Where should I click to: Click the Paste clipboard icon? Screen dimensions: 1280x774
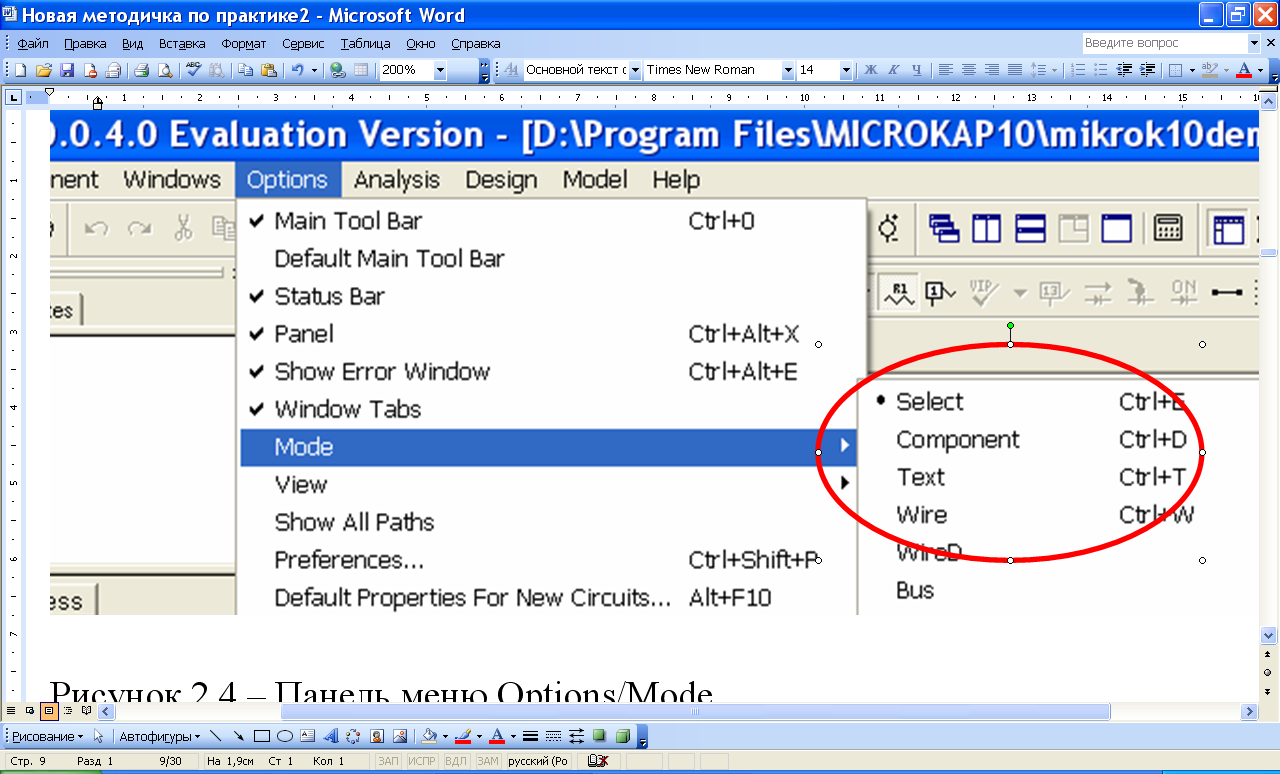pos(268,70)
